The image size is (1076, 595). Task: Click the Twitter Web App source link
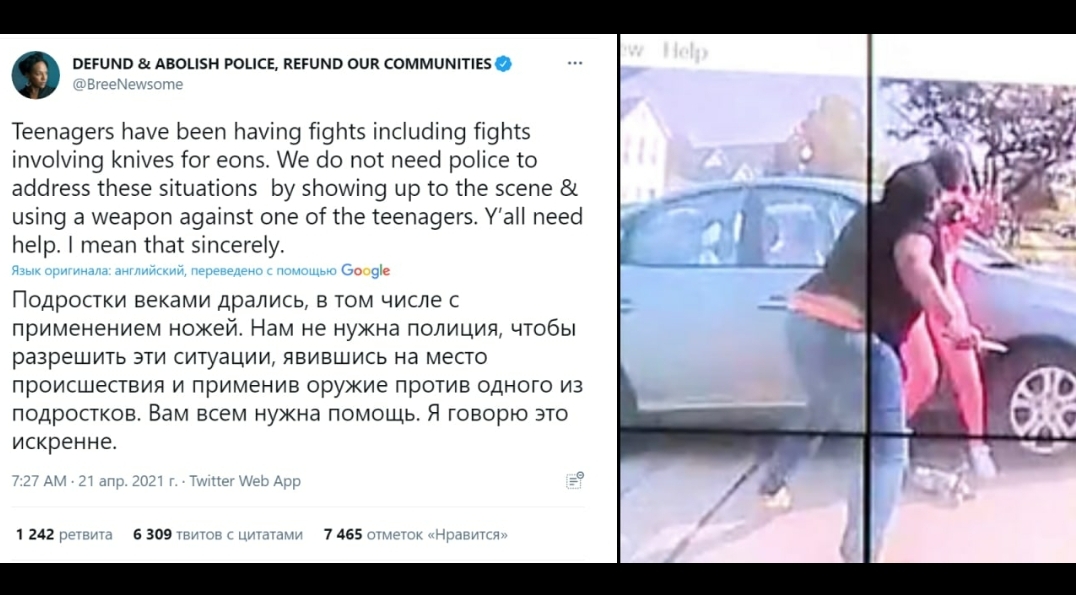[245, 481]
